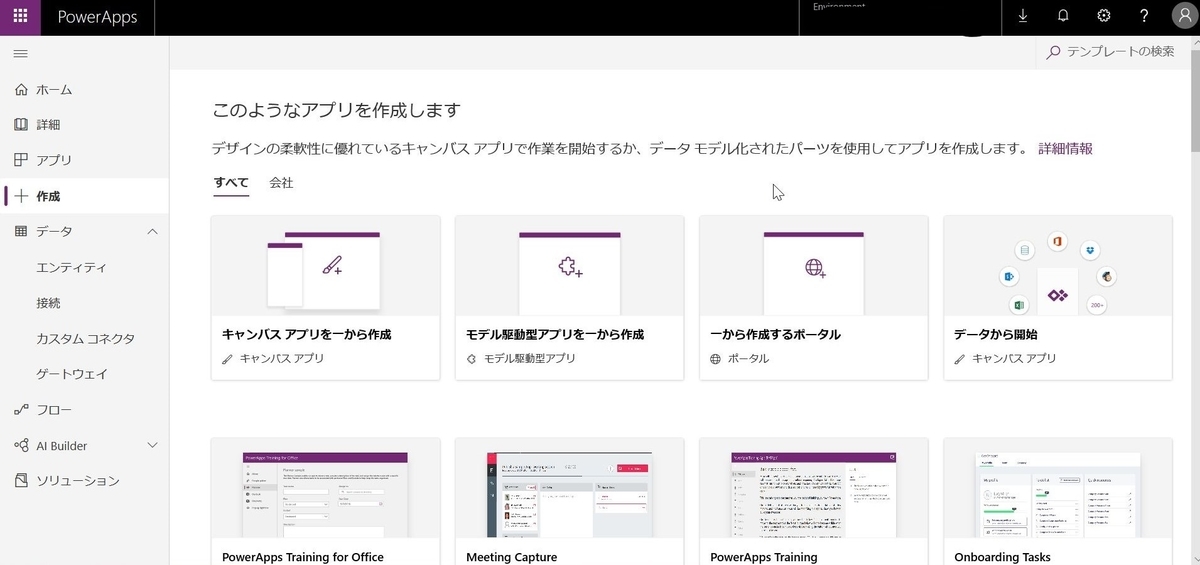Open the 詳細情報 link
Viewport: 1200px width, 565px height.
(x=1065, y=148)
